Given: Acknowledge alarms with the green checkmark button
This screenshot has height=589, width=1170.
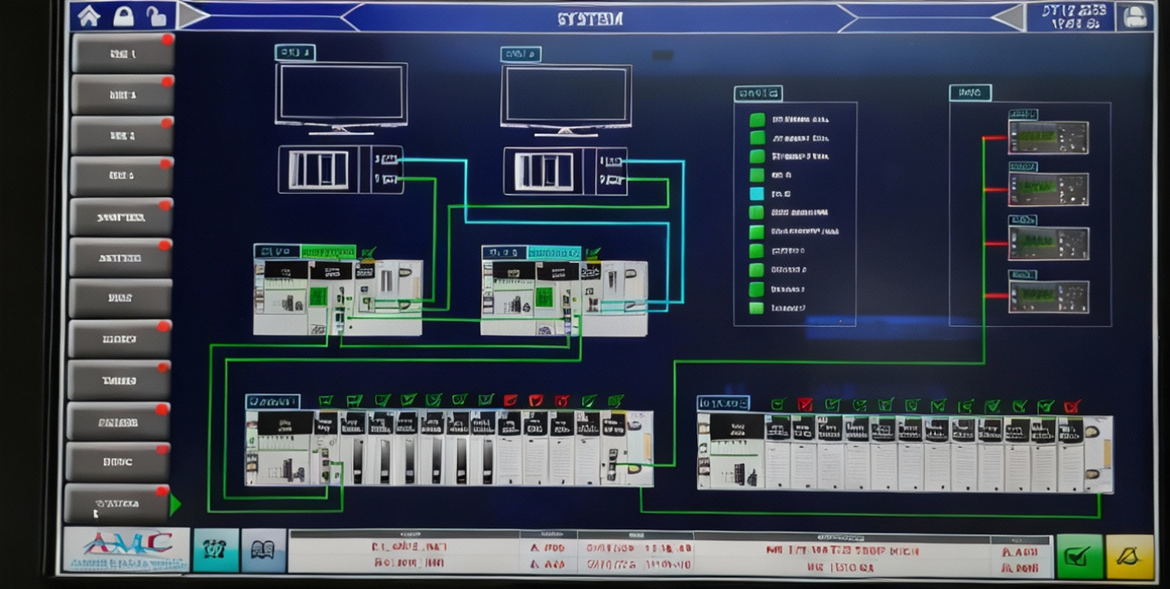Looking at the screenshot, I should click(1079, 556).
